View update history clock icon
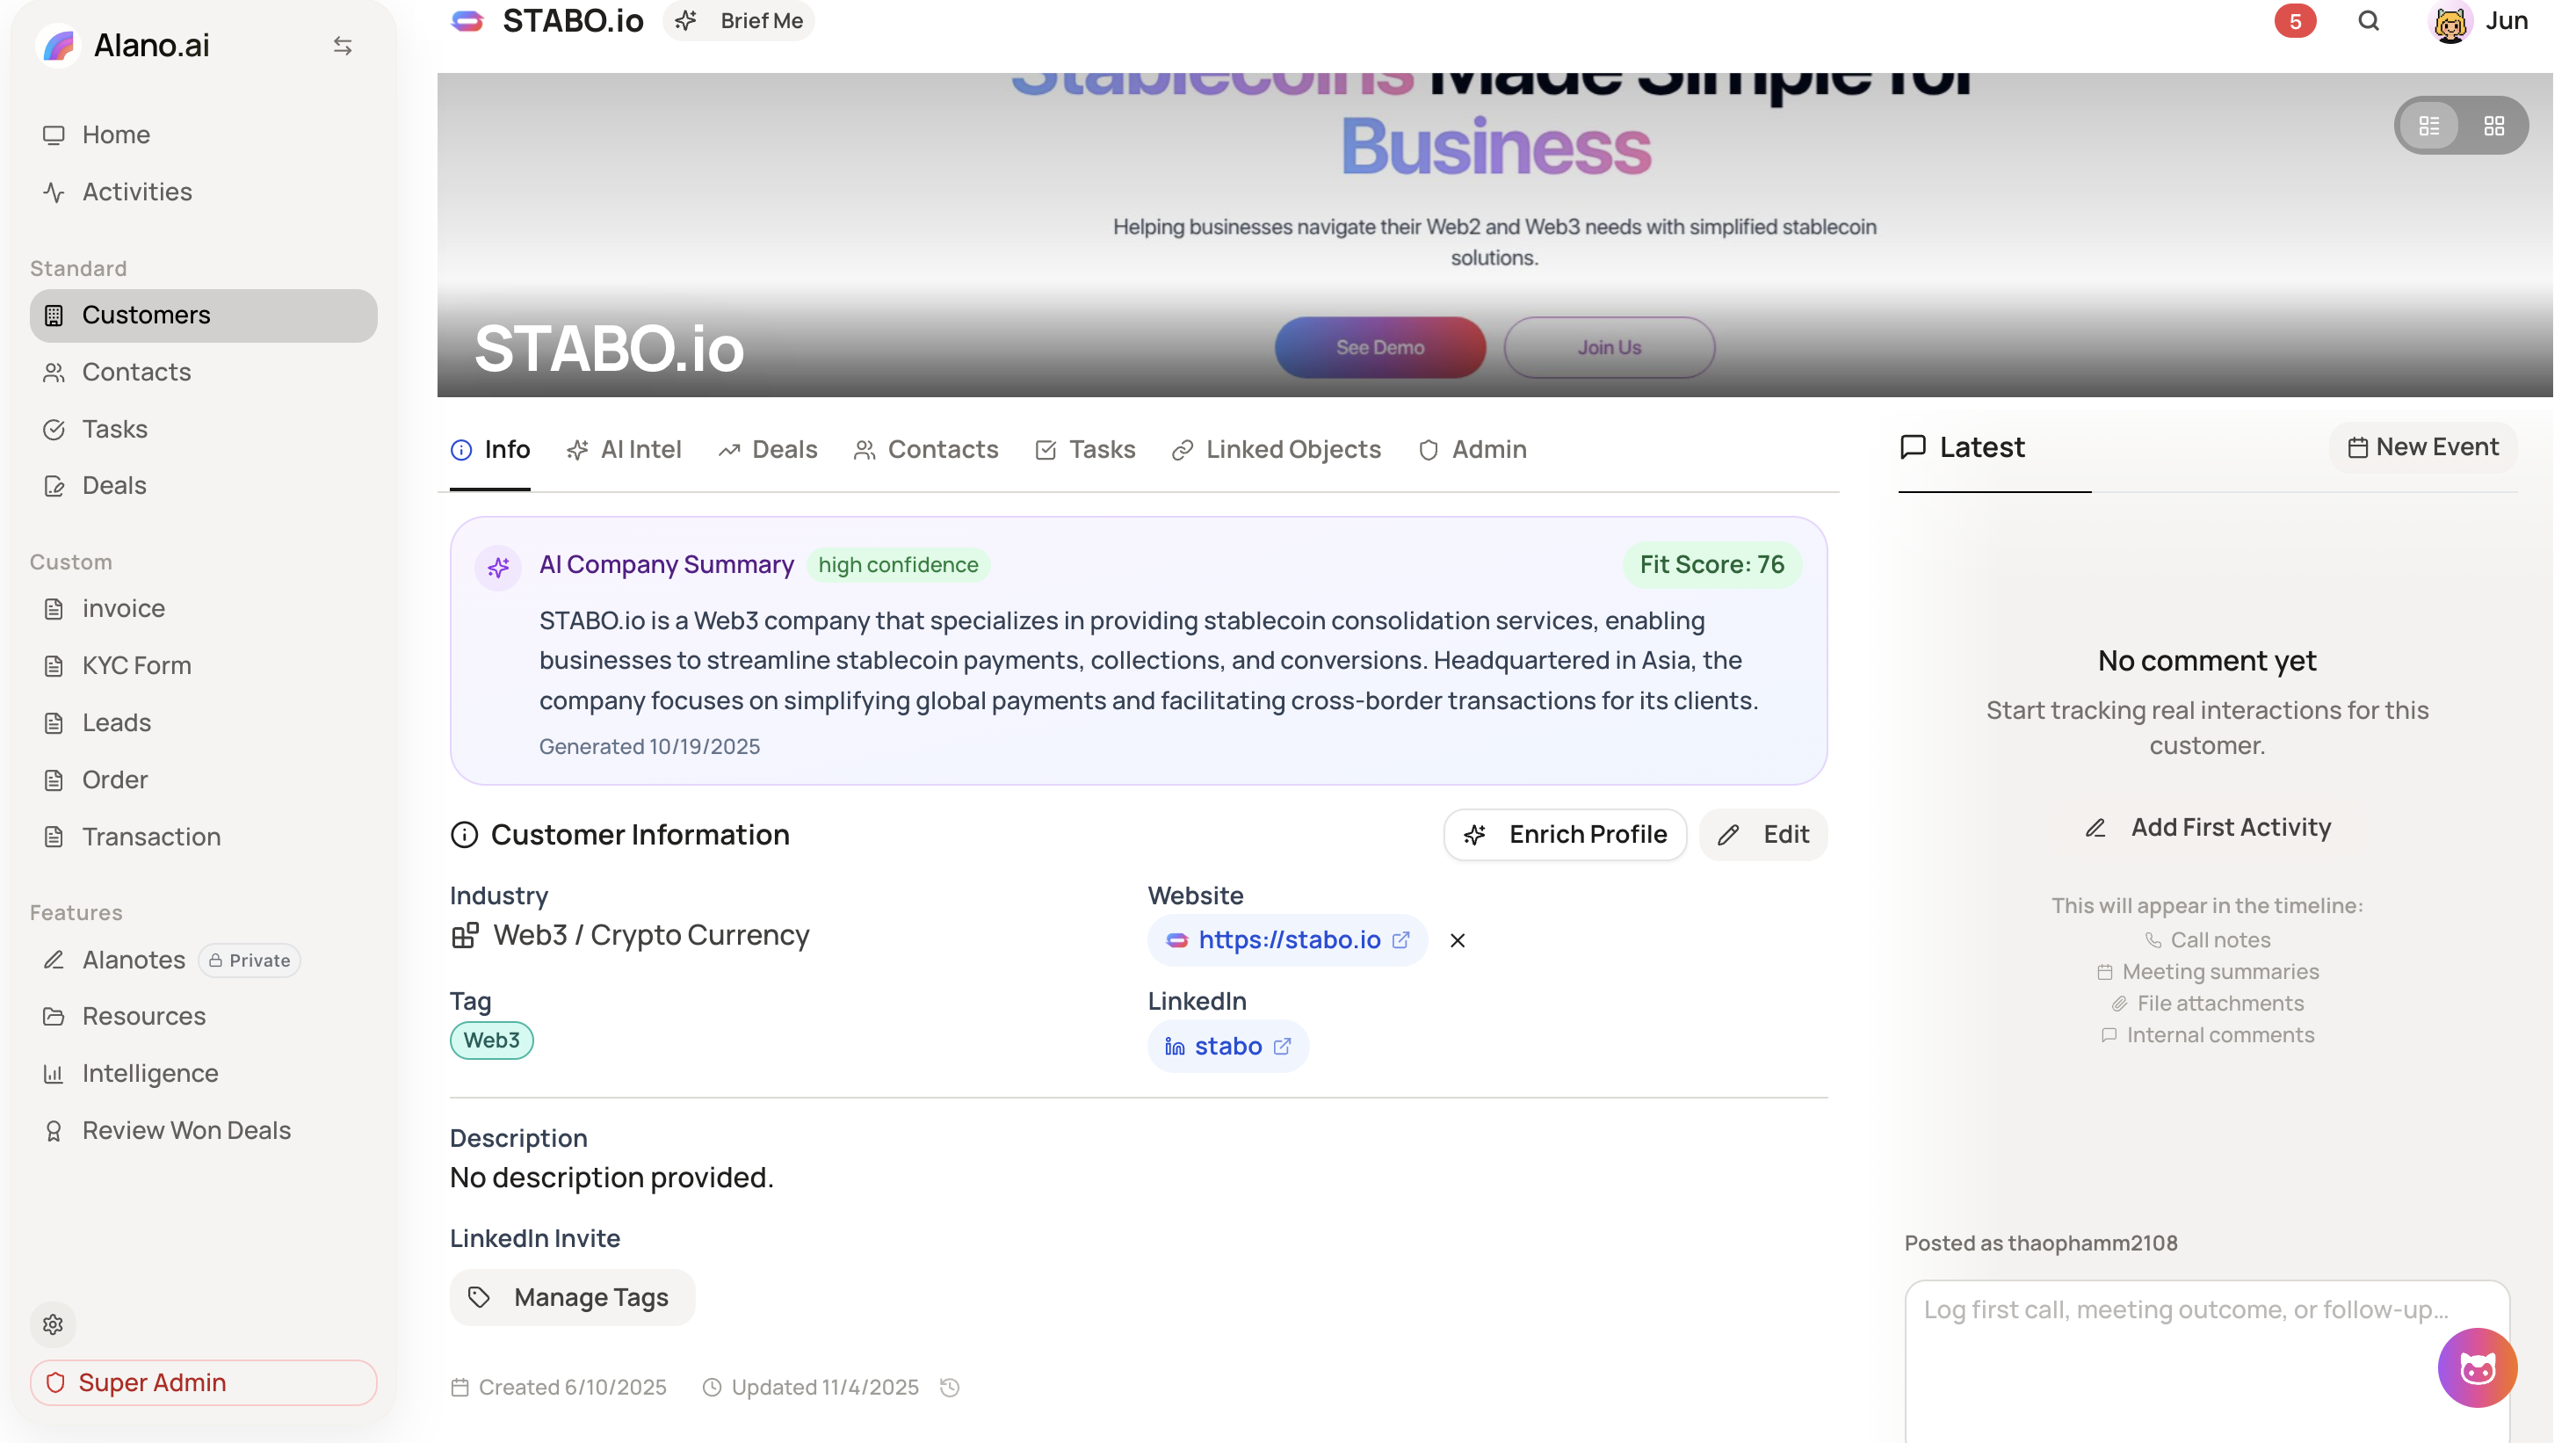The image size is (2576, 1443). [x=950, y=1387]
